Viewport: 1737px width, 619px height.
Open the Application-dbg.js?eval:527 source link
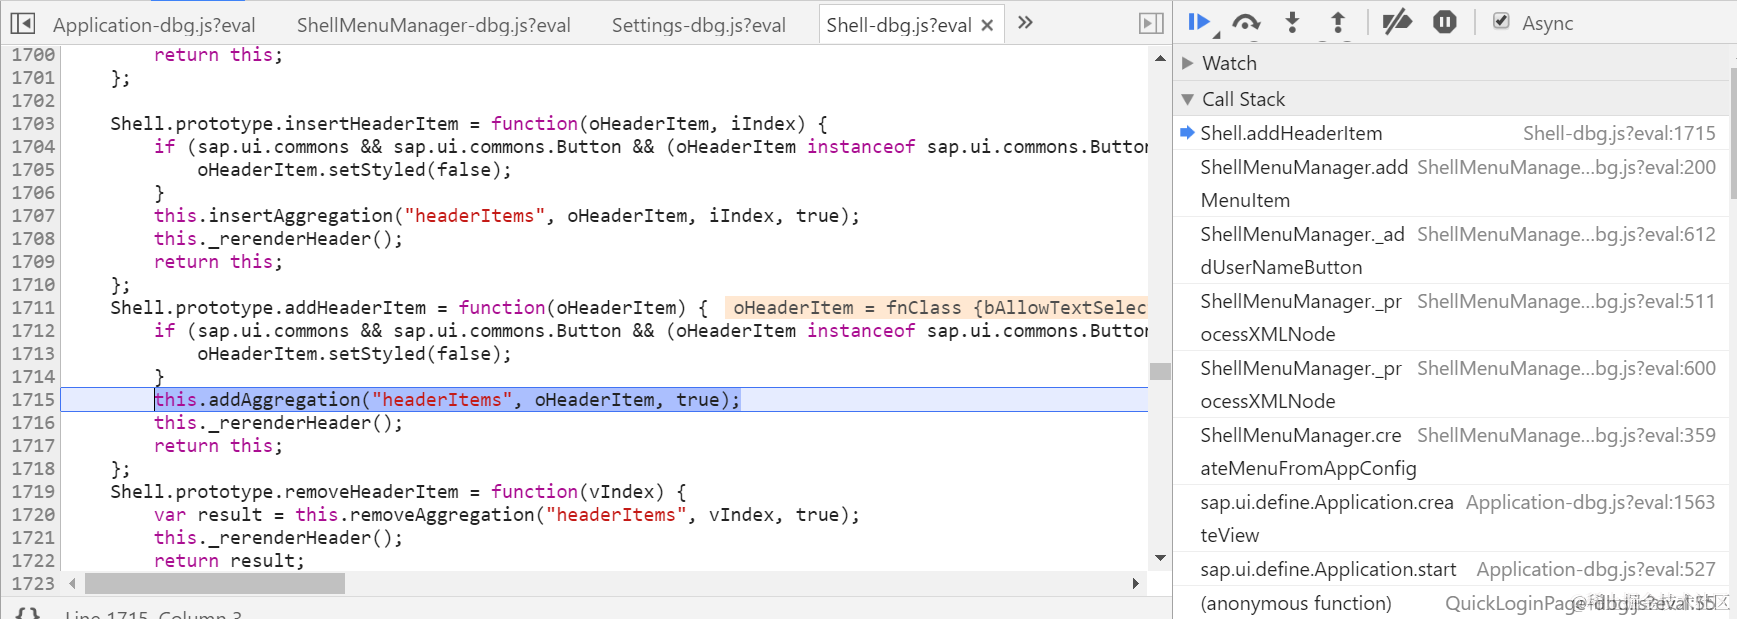[1596, 569]
